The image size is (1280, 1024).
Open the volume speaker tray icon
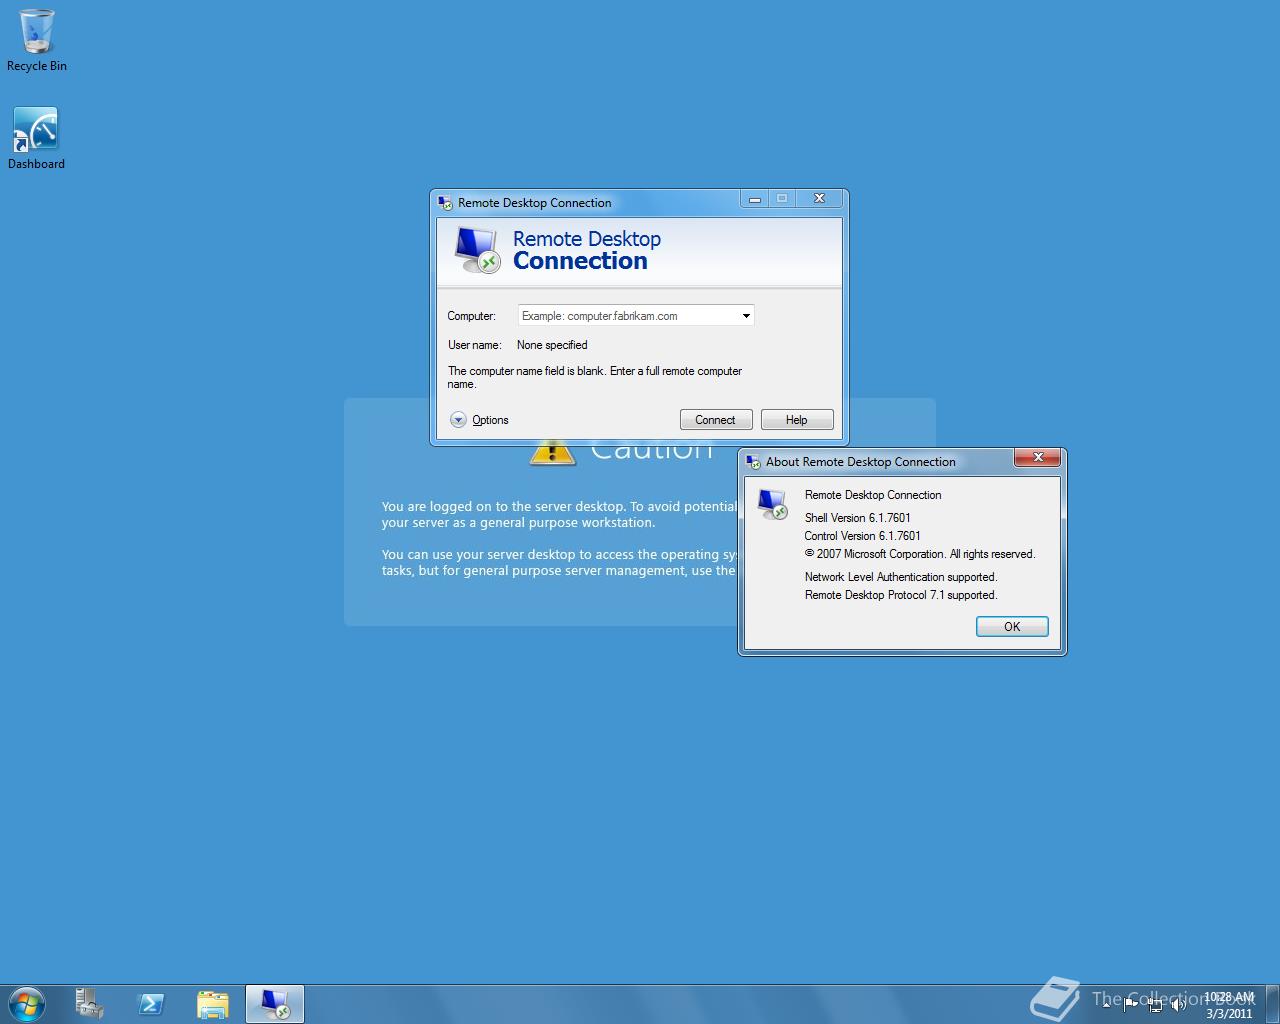click(1179, 1005)
